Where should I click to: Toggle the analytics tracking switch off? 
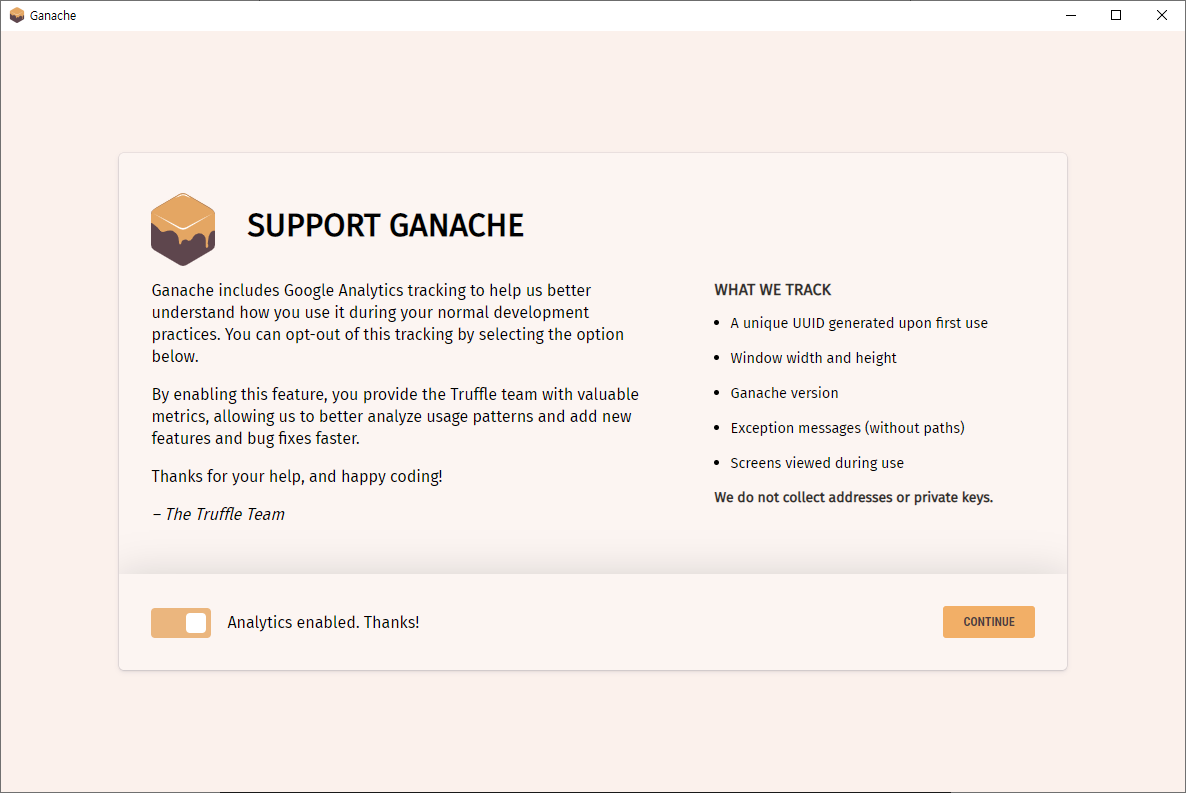click(x=181, y=623)
